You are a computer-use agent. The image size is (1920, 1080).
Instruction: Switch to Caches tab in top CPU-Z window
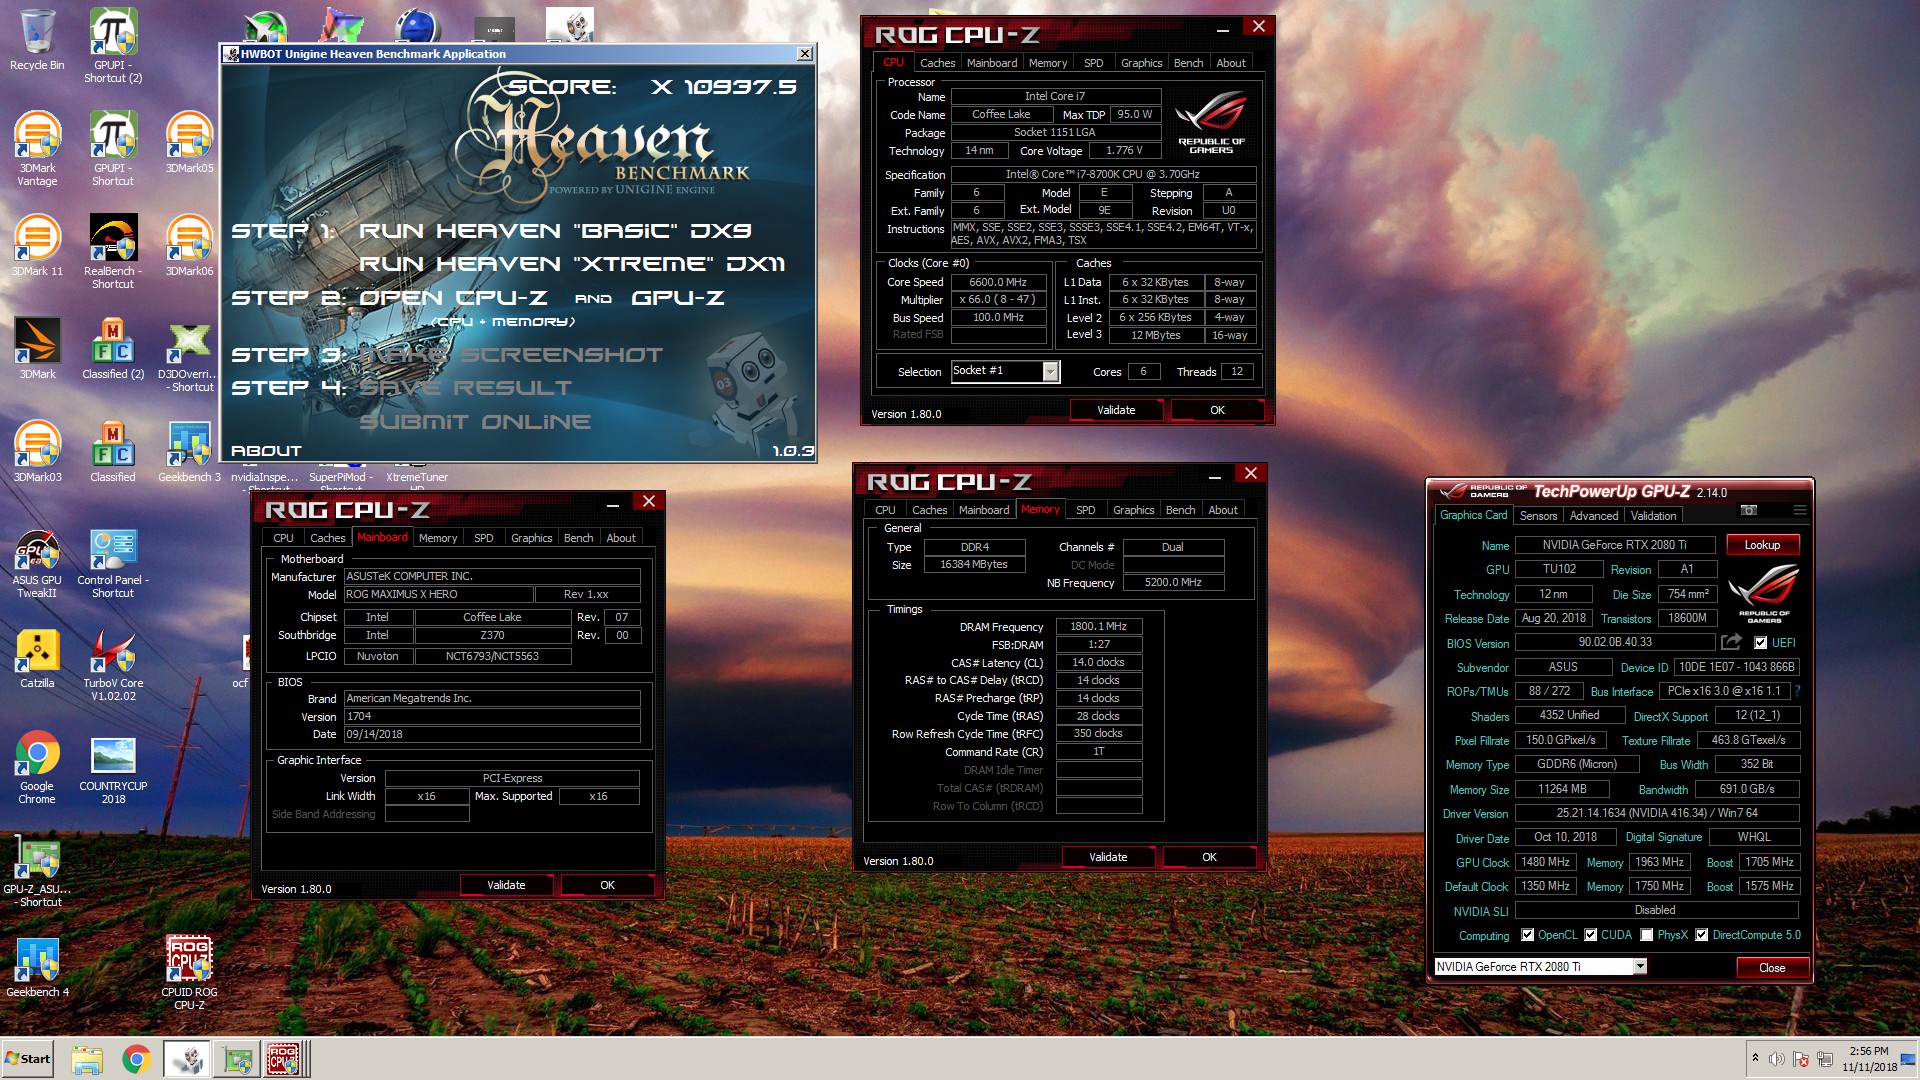click(937, 63)
